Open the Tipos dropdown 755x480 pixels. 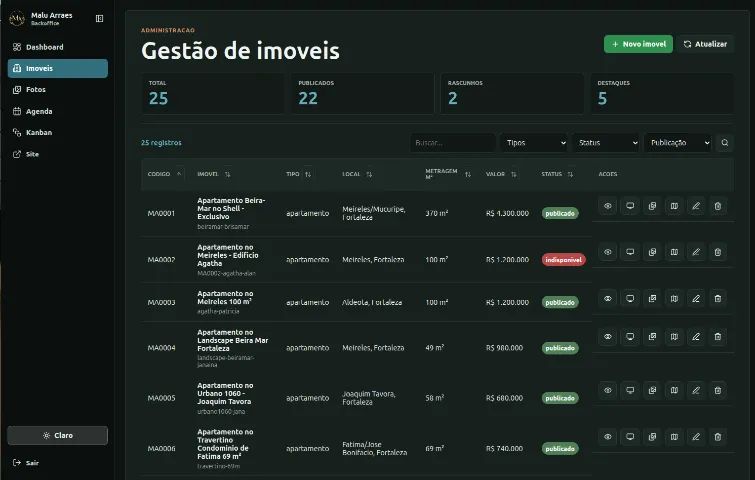coord(535,143)
